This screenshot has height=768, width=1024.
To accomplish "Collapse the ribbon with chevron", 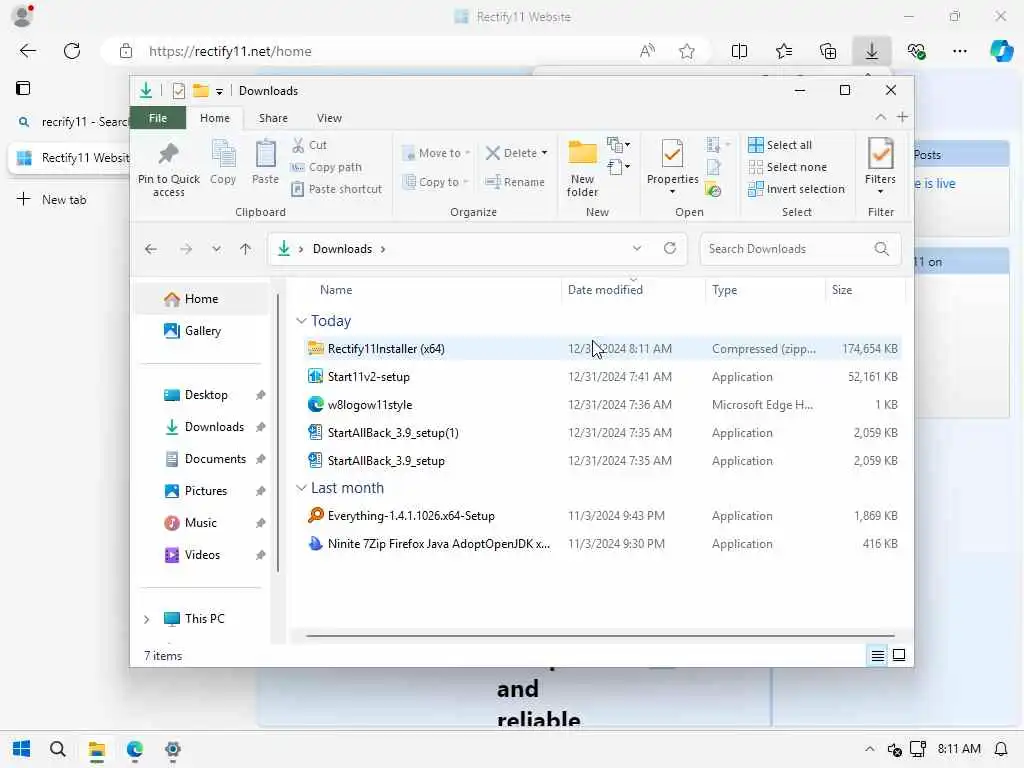I will 880,117.
